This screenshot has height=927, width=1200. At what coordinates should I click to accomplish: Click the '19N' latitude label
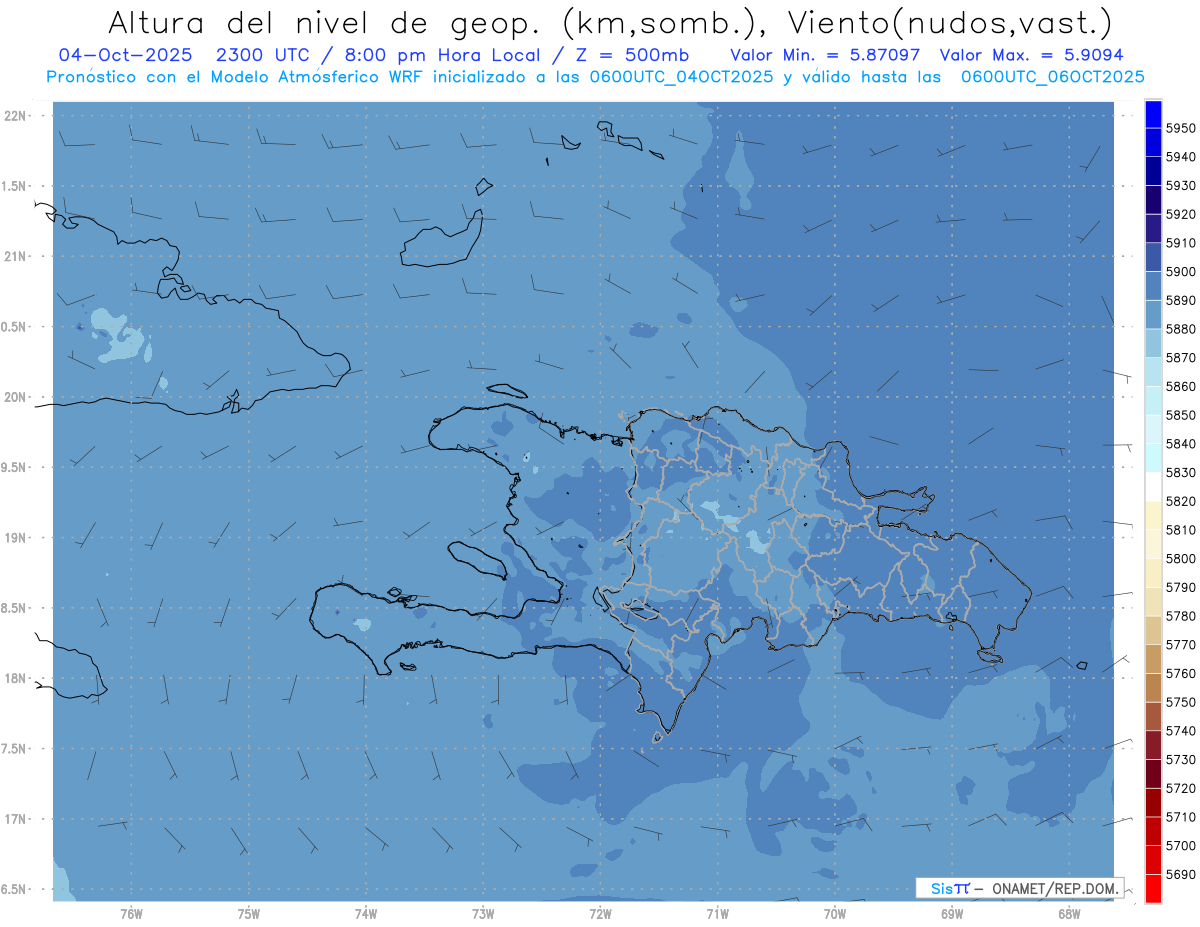pos(15,537)
